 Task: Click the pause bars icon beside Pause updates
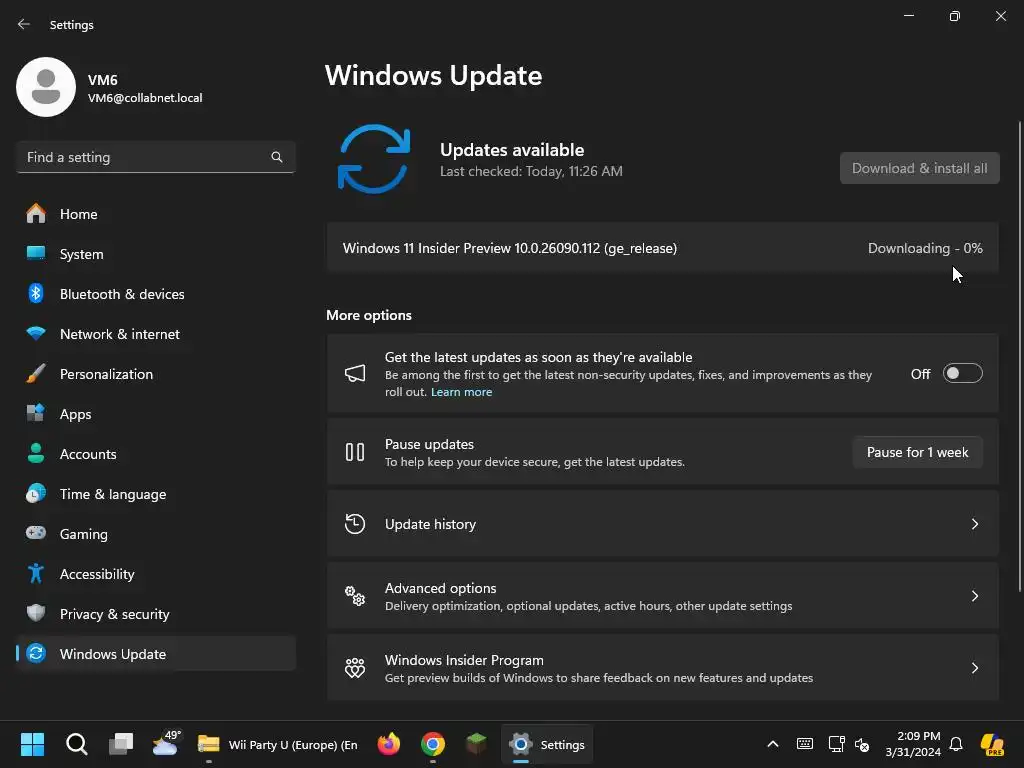(355, 452)
